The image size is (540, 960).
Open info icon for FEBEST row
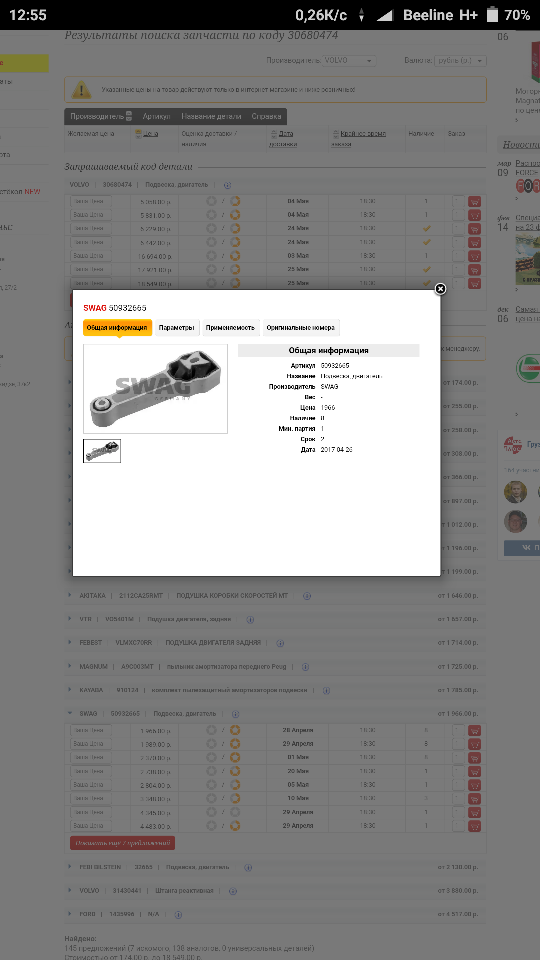280,643
